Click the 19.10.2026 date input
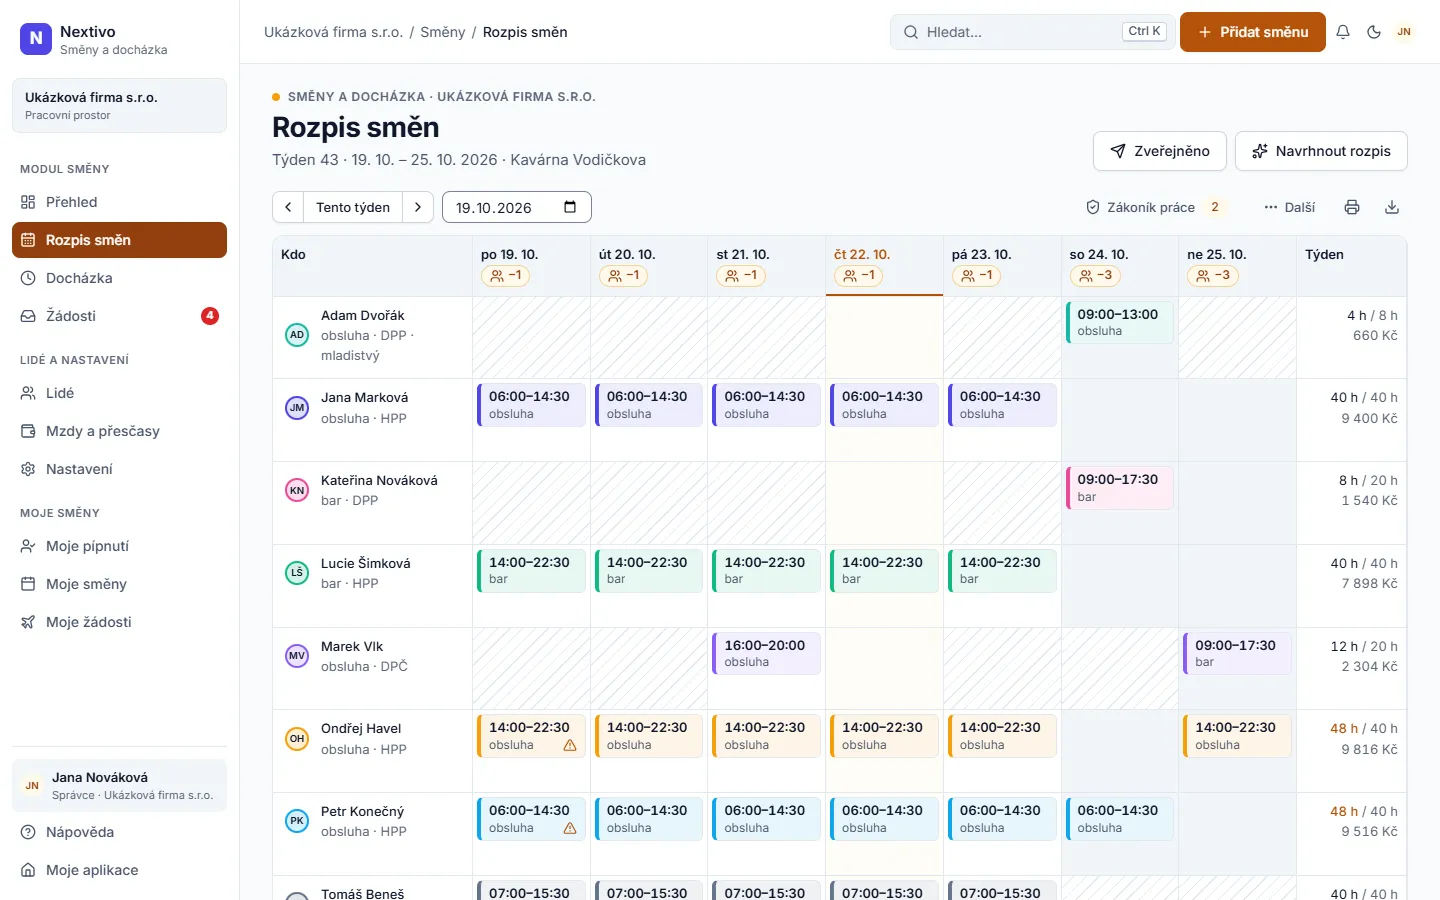The height and width of the screenshot is (900, 1440). coord(517,207)
